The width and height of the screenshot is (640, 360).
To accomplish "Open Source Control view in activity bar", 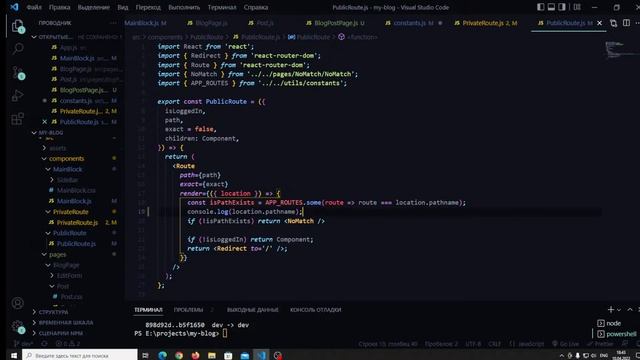I will click(x=18, y=73).
